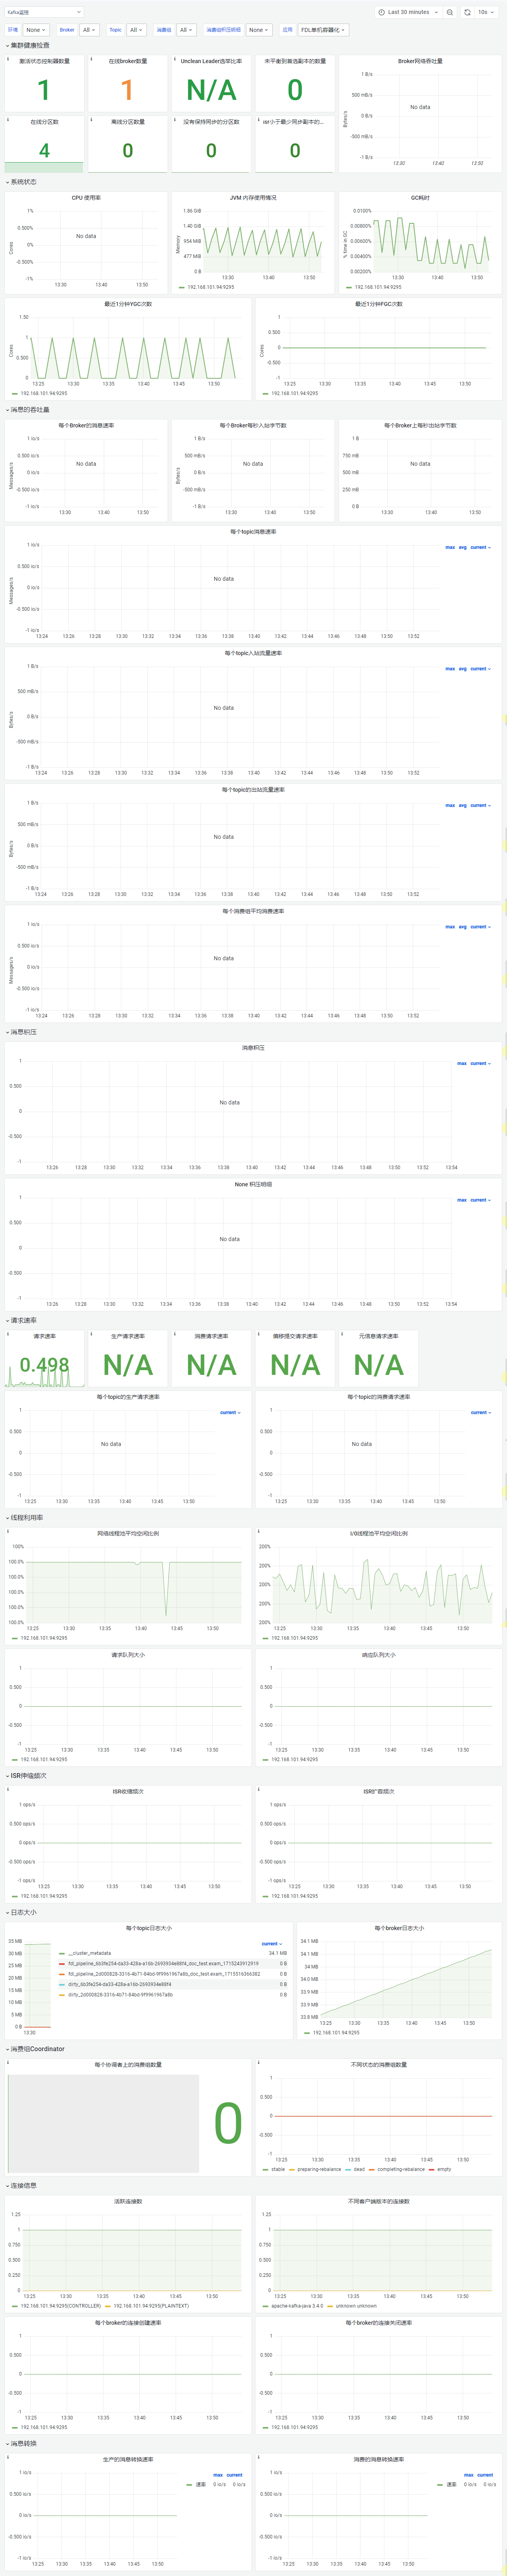
Task: Open the Kafka监控 dashboard selector dropdown
Action: tap(44, 12)
